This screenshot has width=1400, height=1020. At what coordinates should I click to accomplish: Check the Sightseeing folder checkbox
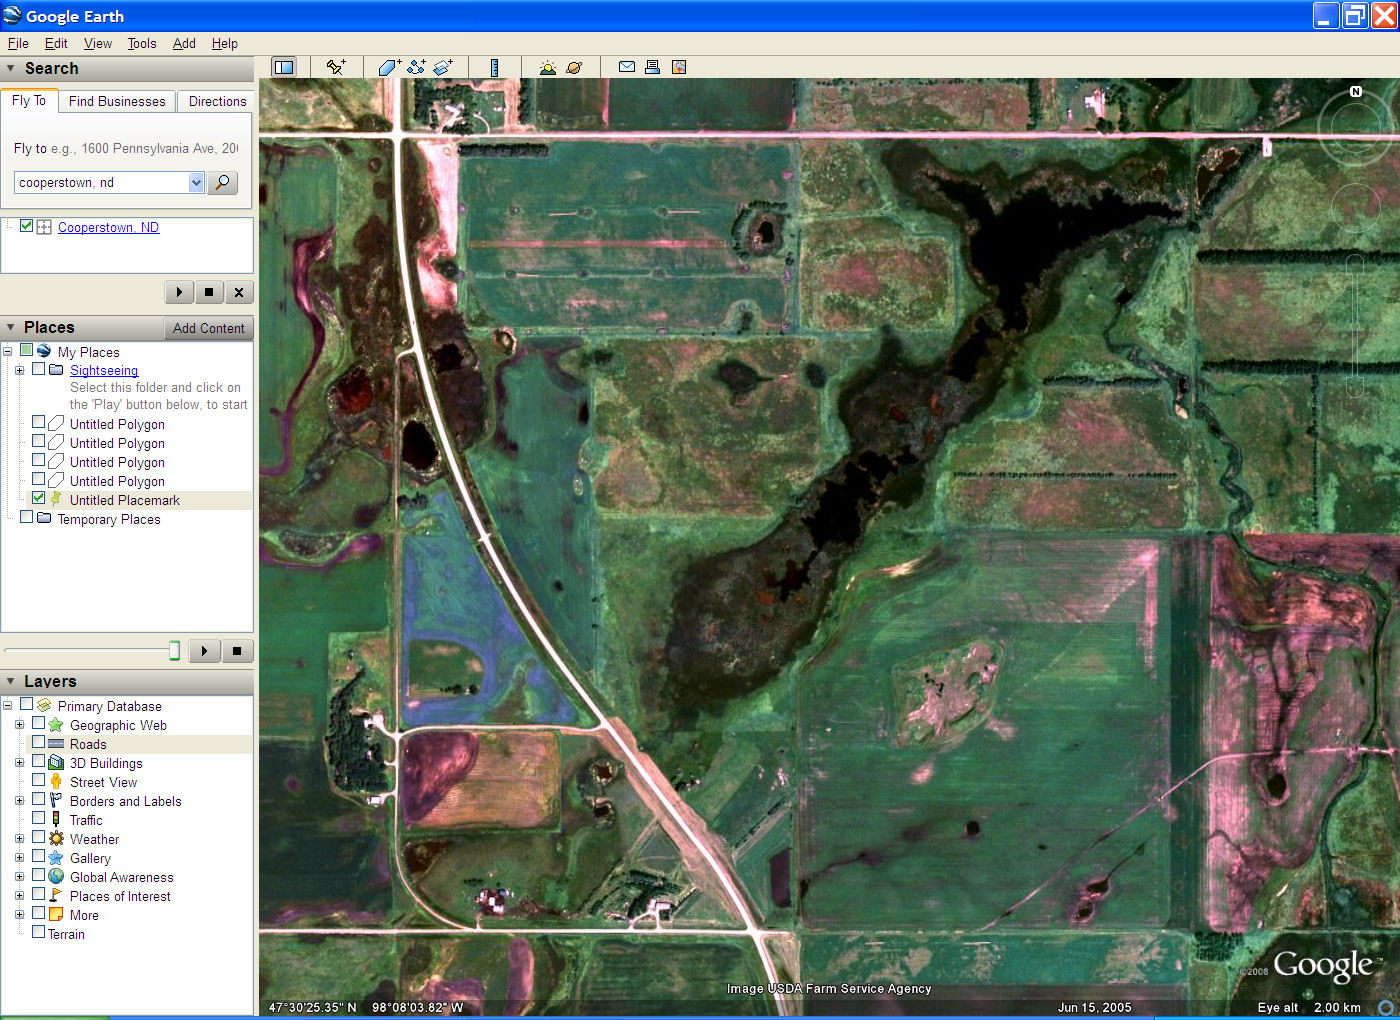point(38,369)
